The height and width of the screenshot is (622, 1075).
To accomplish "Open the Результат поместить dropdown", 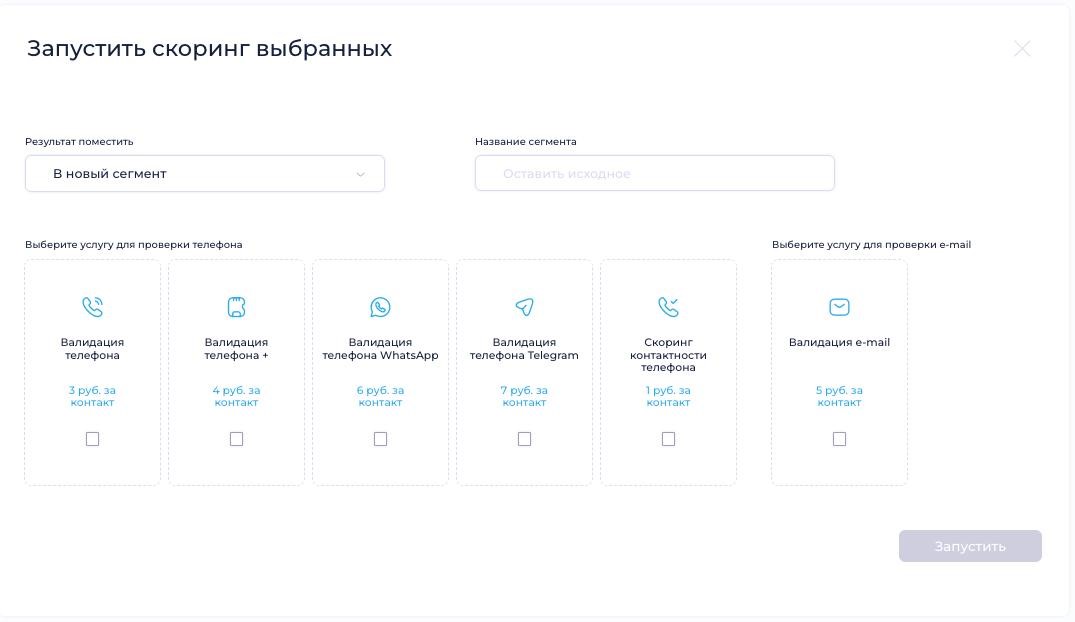I will [x=205, y=174].
